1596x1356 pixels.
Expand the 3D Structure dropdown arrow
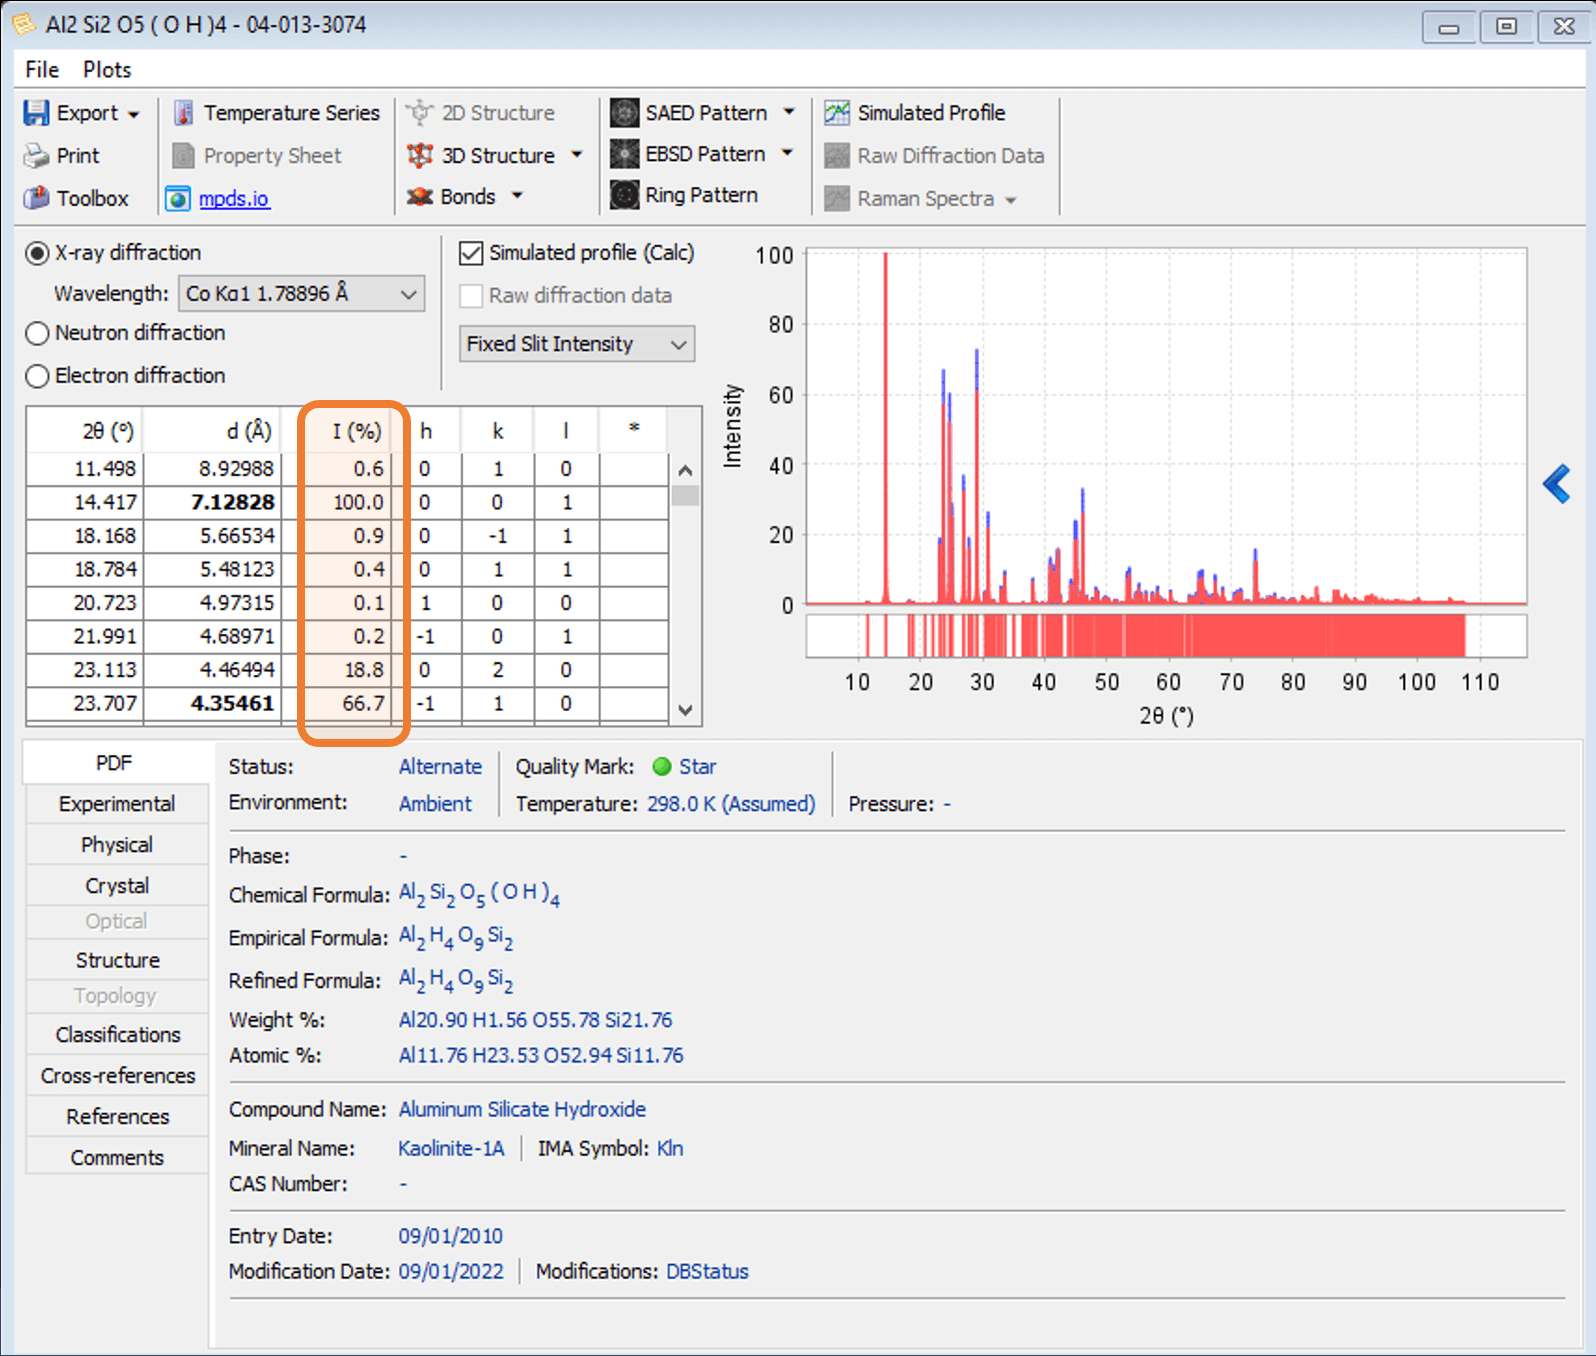[x=576, y=155]
